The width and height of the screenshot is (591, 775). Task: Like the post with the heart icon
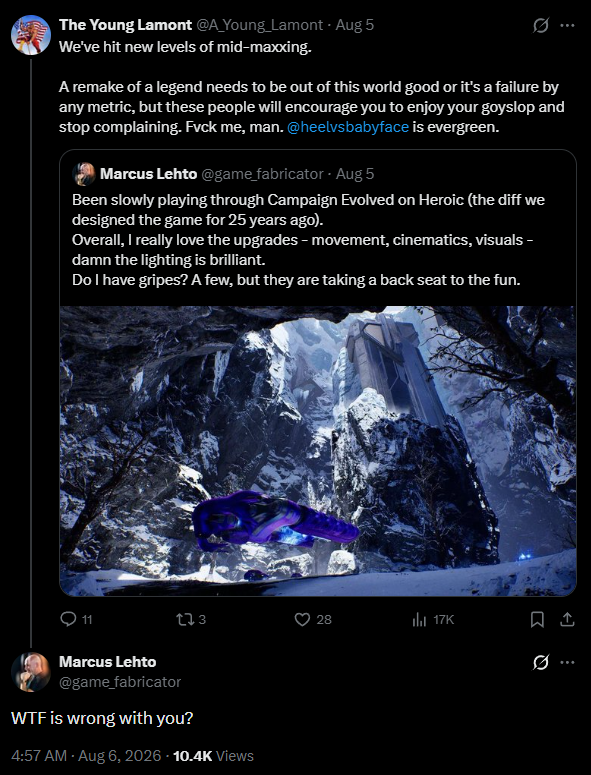click(x=302, y=619)
